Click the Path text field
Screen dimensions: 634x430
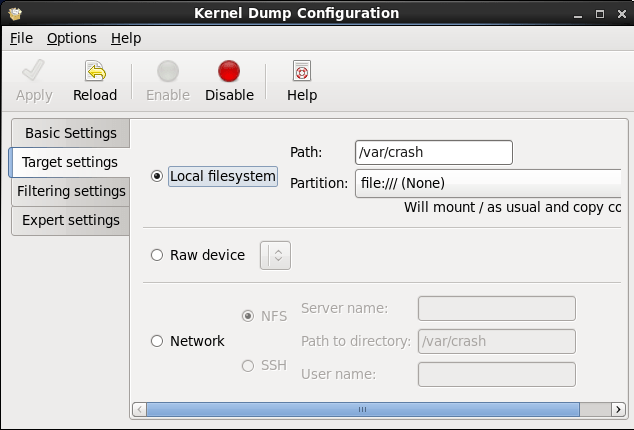pos(433,152)
